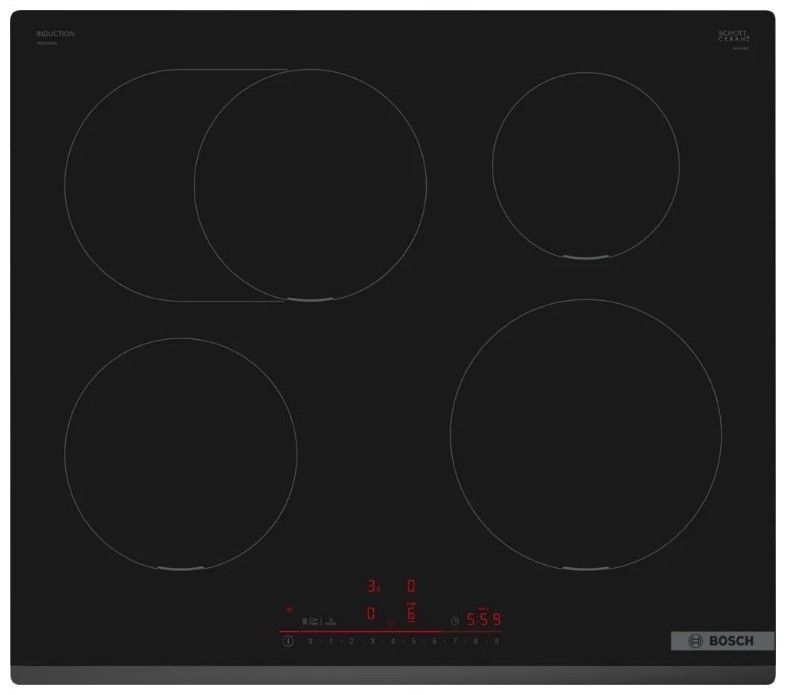Set power level 0 on the slider
786x695 pixels.
pos(311,641)
